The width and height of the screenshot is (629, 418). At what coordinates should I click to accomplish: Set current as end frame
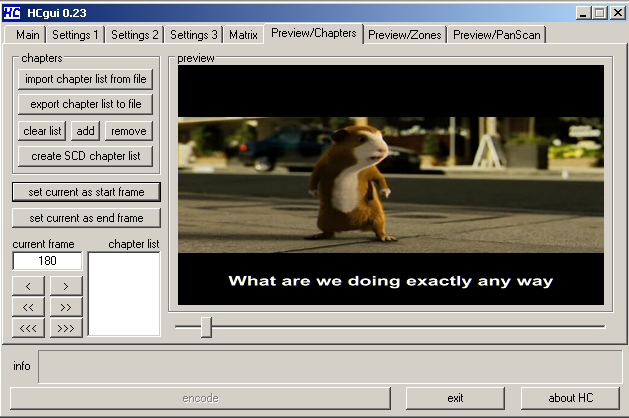(86, 218)
